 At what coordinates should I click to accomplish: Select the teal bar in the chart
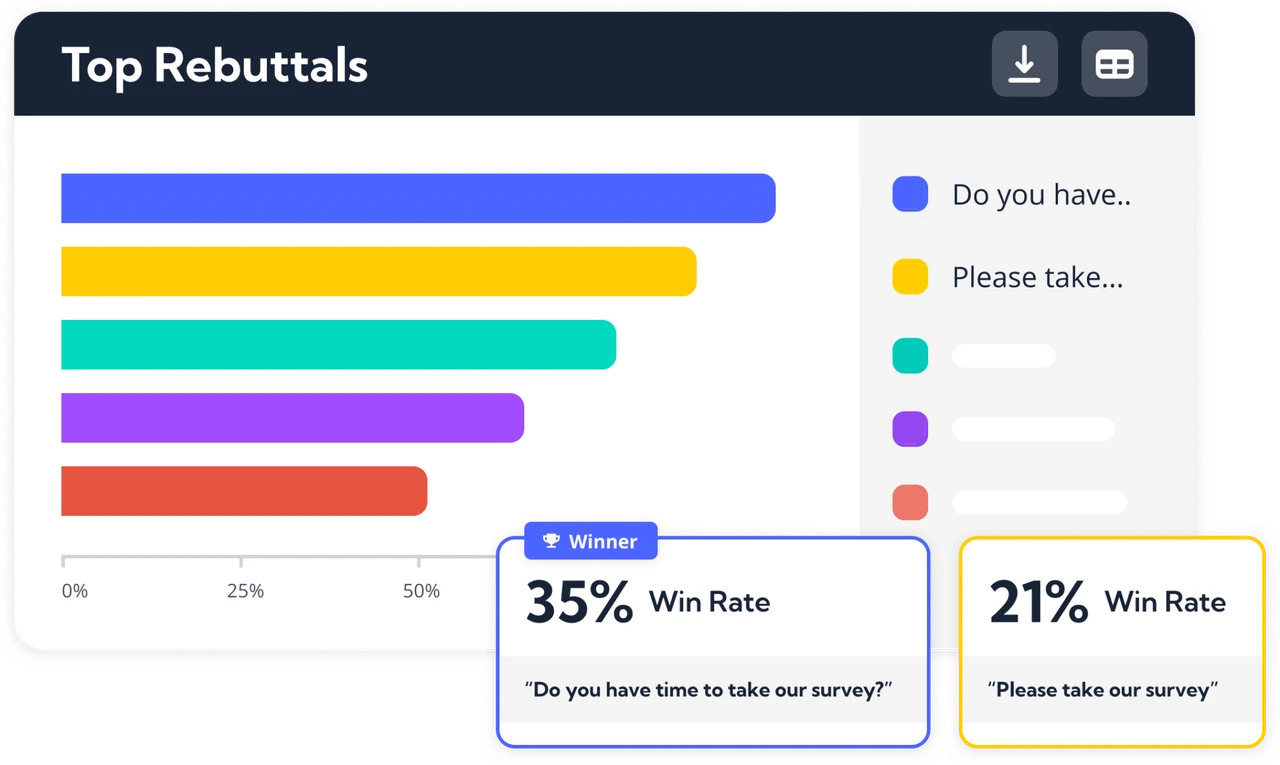click(339, 345)
